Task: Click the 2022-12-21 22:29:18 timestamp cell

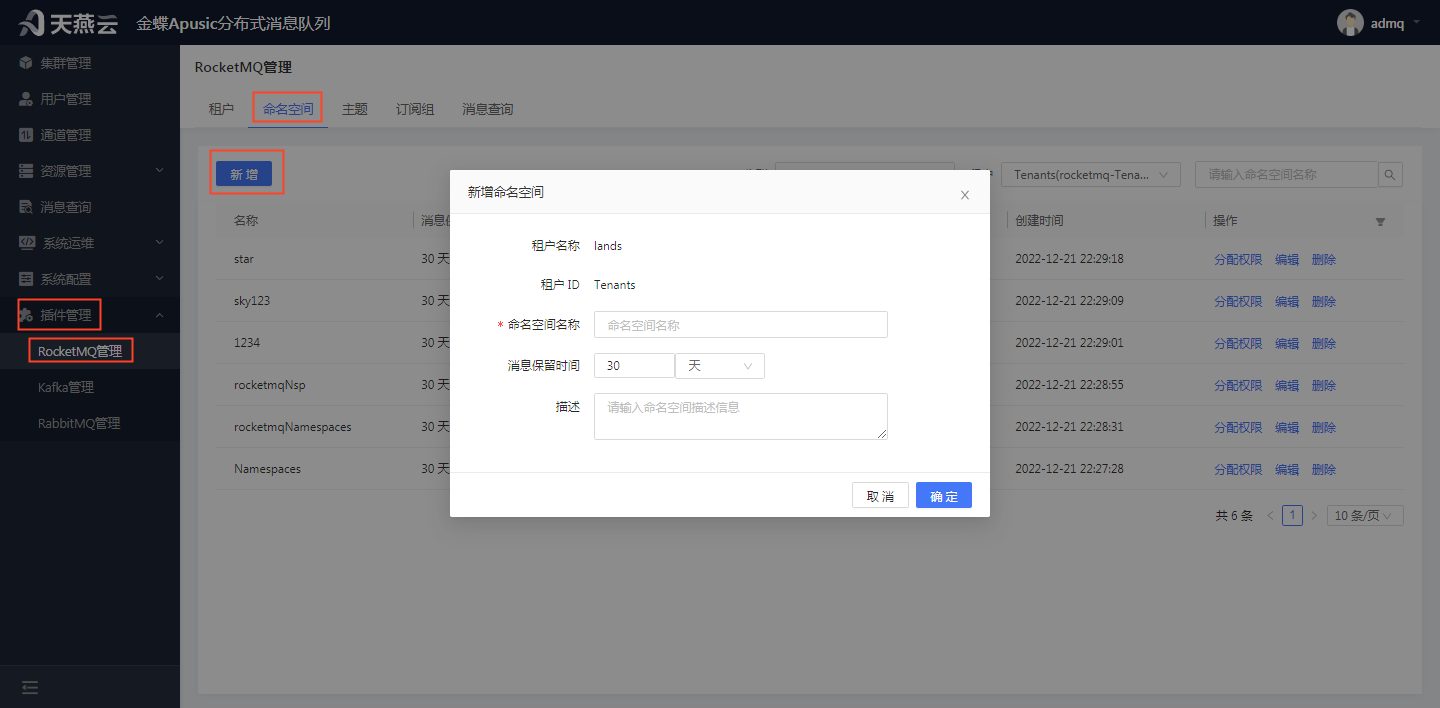Action: [1069, 259]
